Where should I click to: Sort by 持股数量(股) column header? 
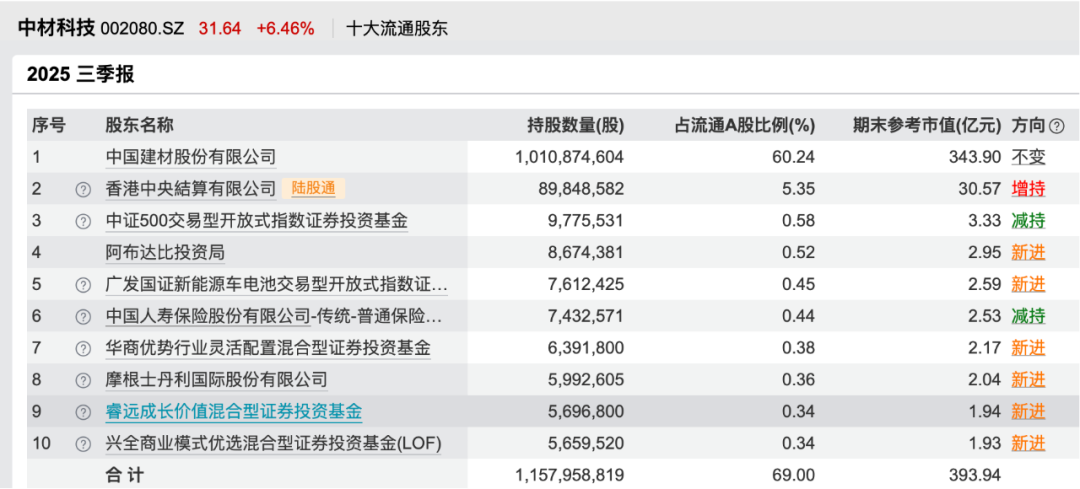click(x=575, y=126)
